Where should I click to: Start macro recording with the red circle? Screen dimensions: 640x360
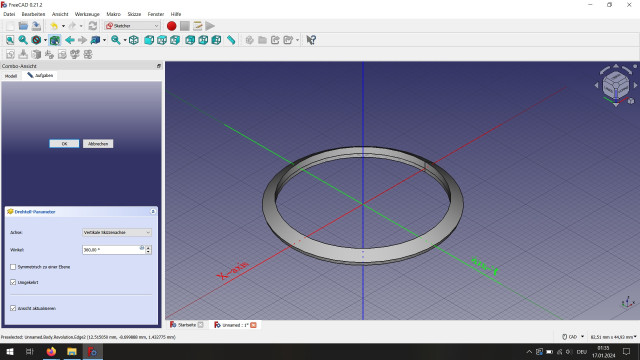(171, 26)
